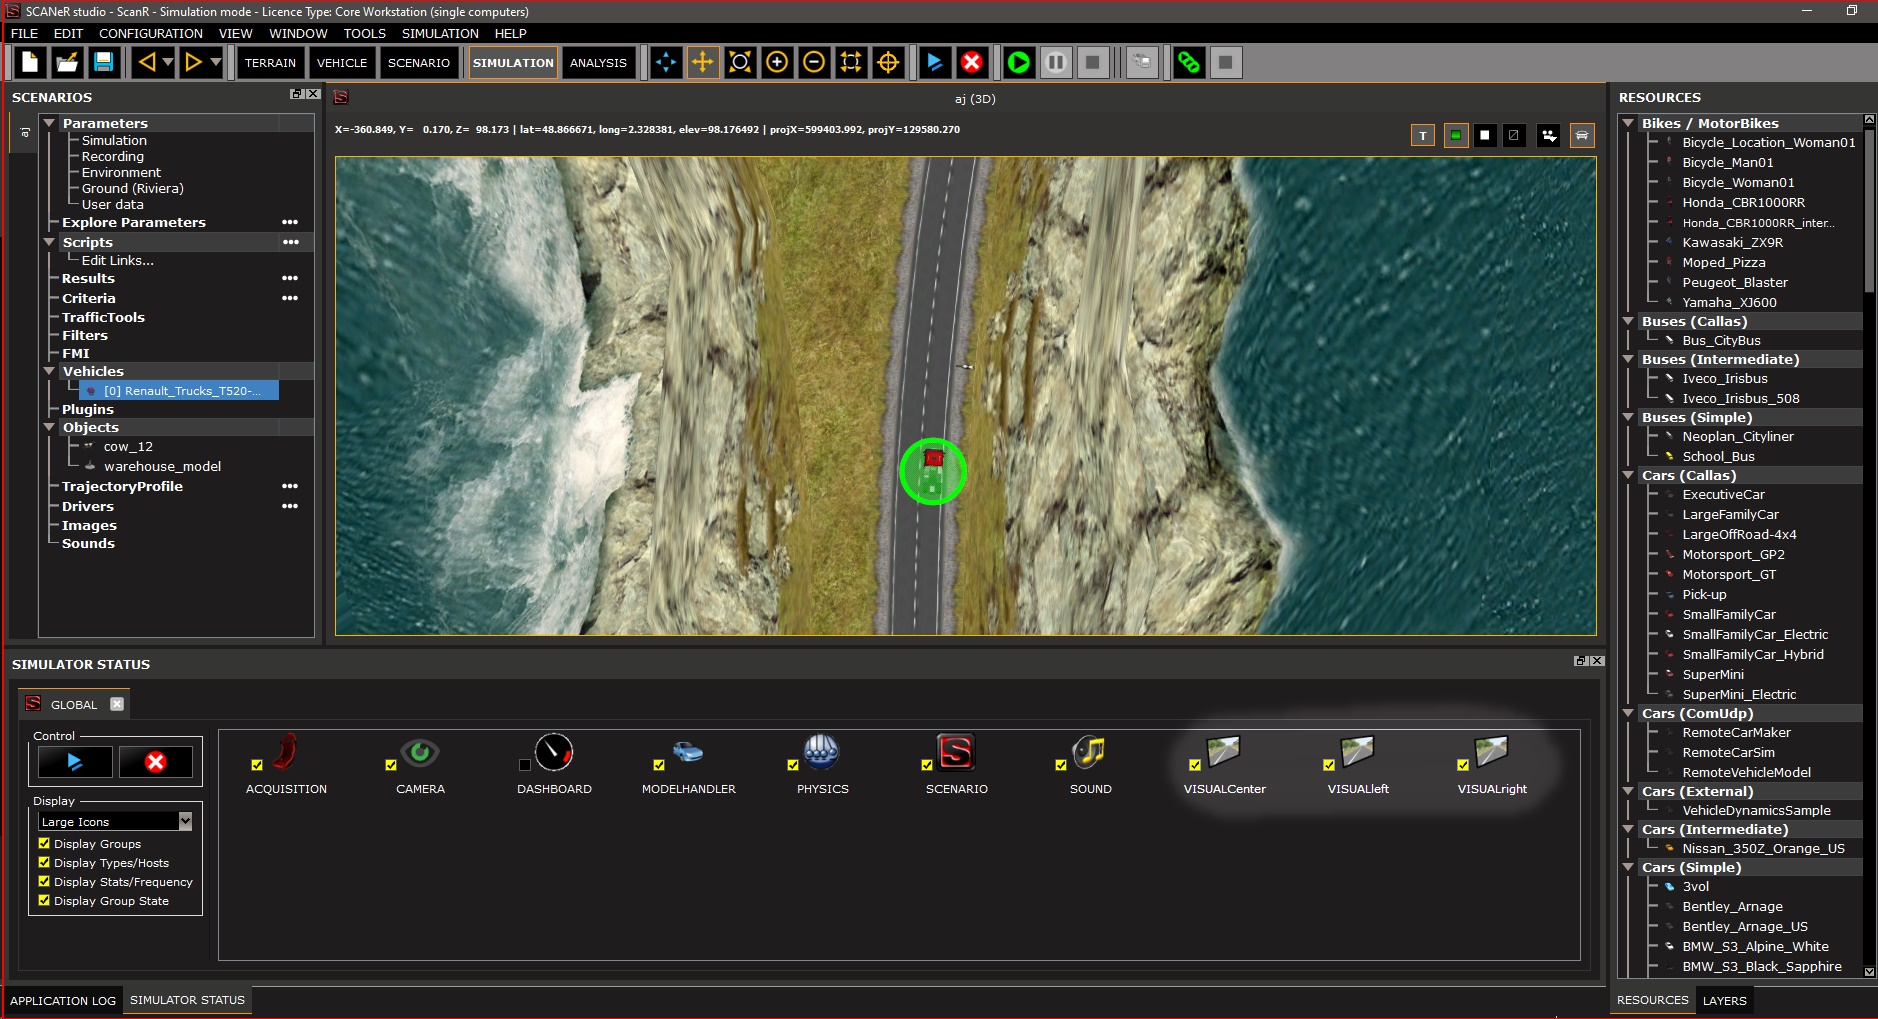Expand the Cars (ComUdp) resources group
Viewport: 1878px width, 1019px height.
(1629, 713)
